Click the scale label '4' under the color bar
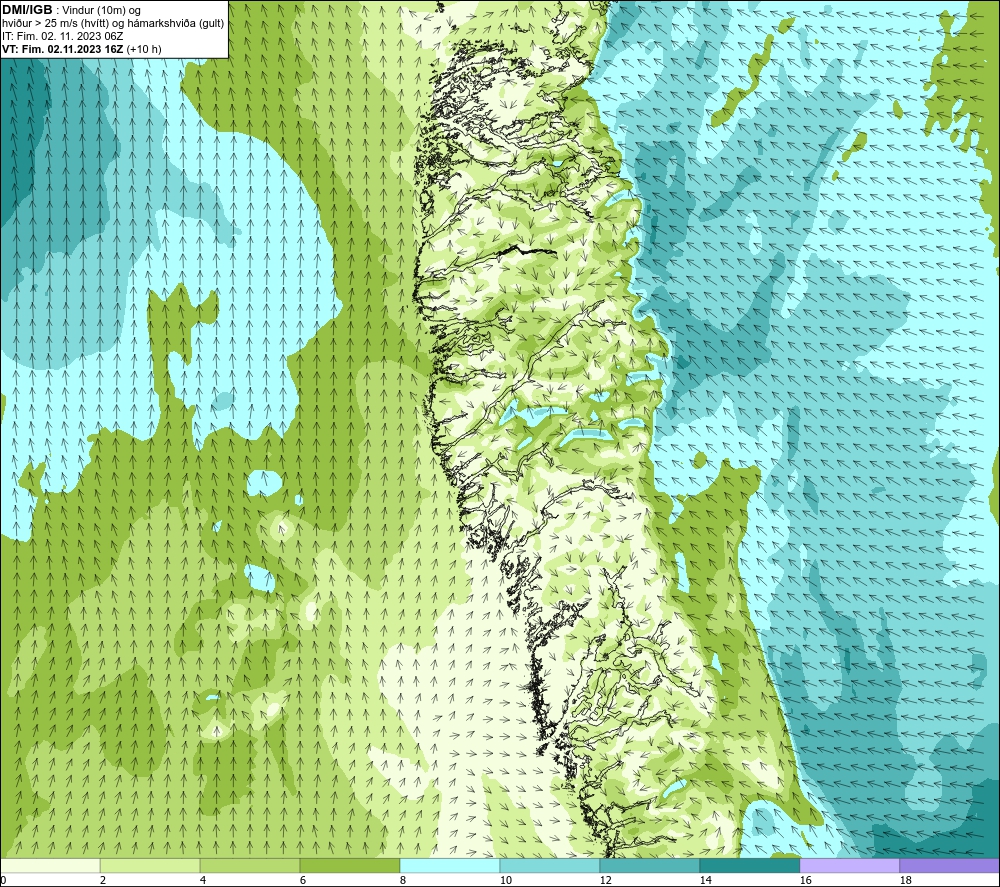Screen dimensions: 1000x887 [203, 881]
